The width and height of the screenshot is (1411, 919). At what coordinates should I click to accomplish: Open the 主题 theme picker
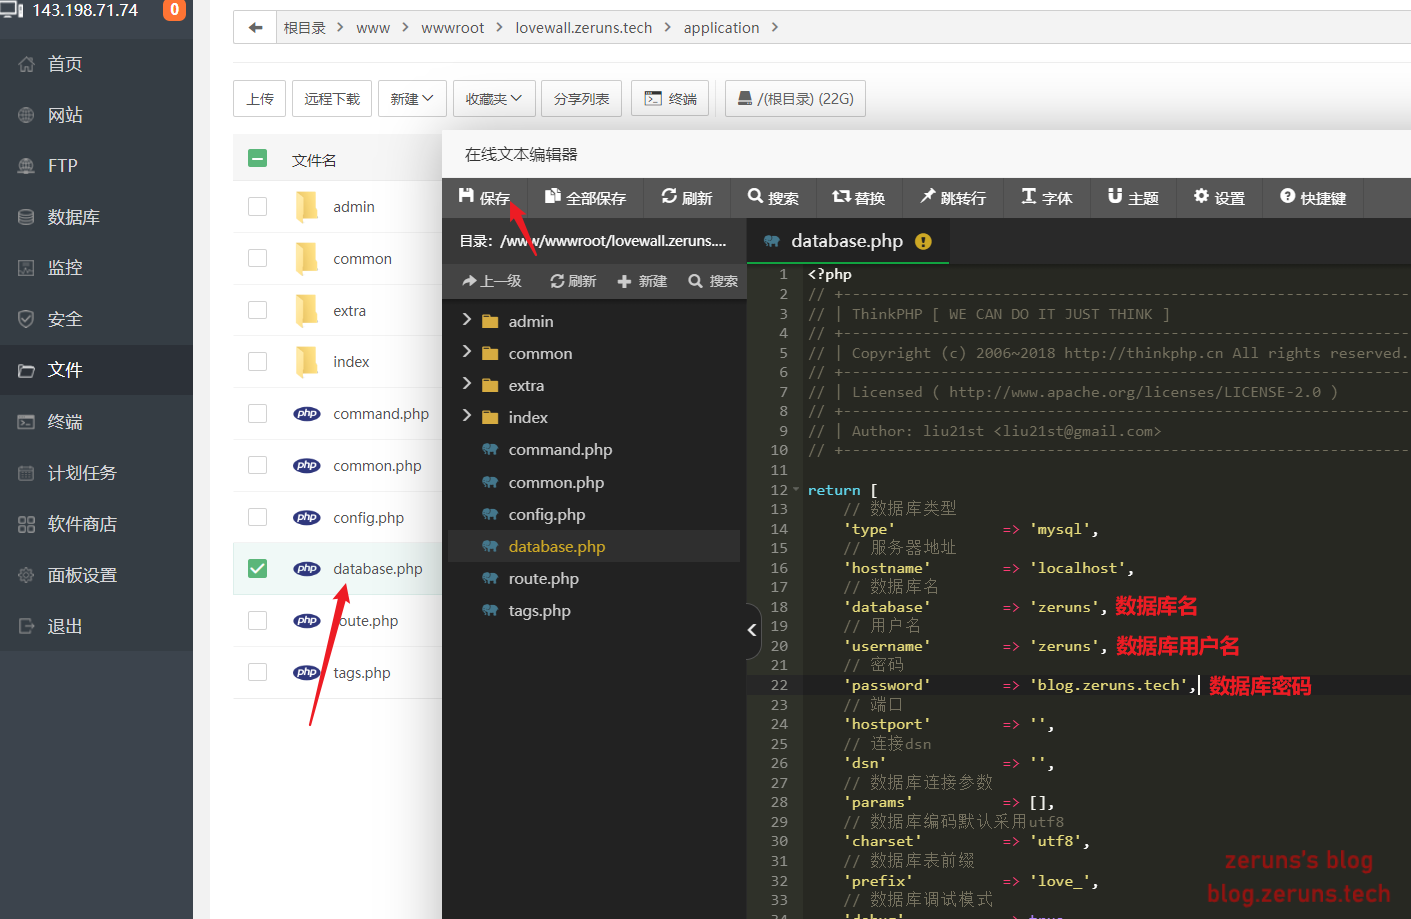pyautogui.click(x=1133, y=198)
